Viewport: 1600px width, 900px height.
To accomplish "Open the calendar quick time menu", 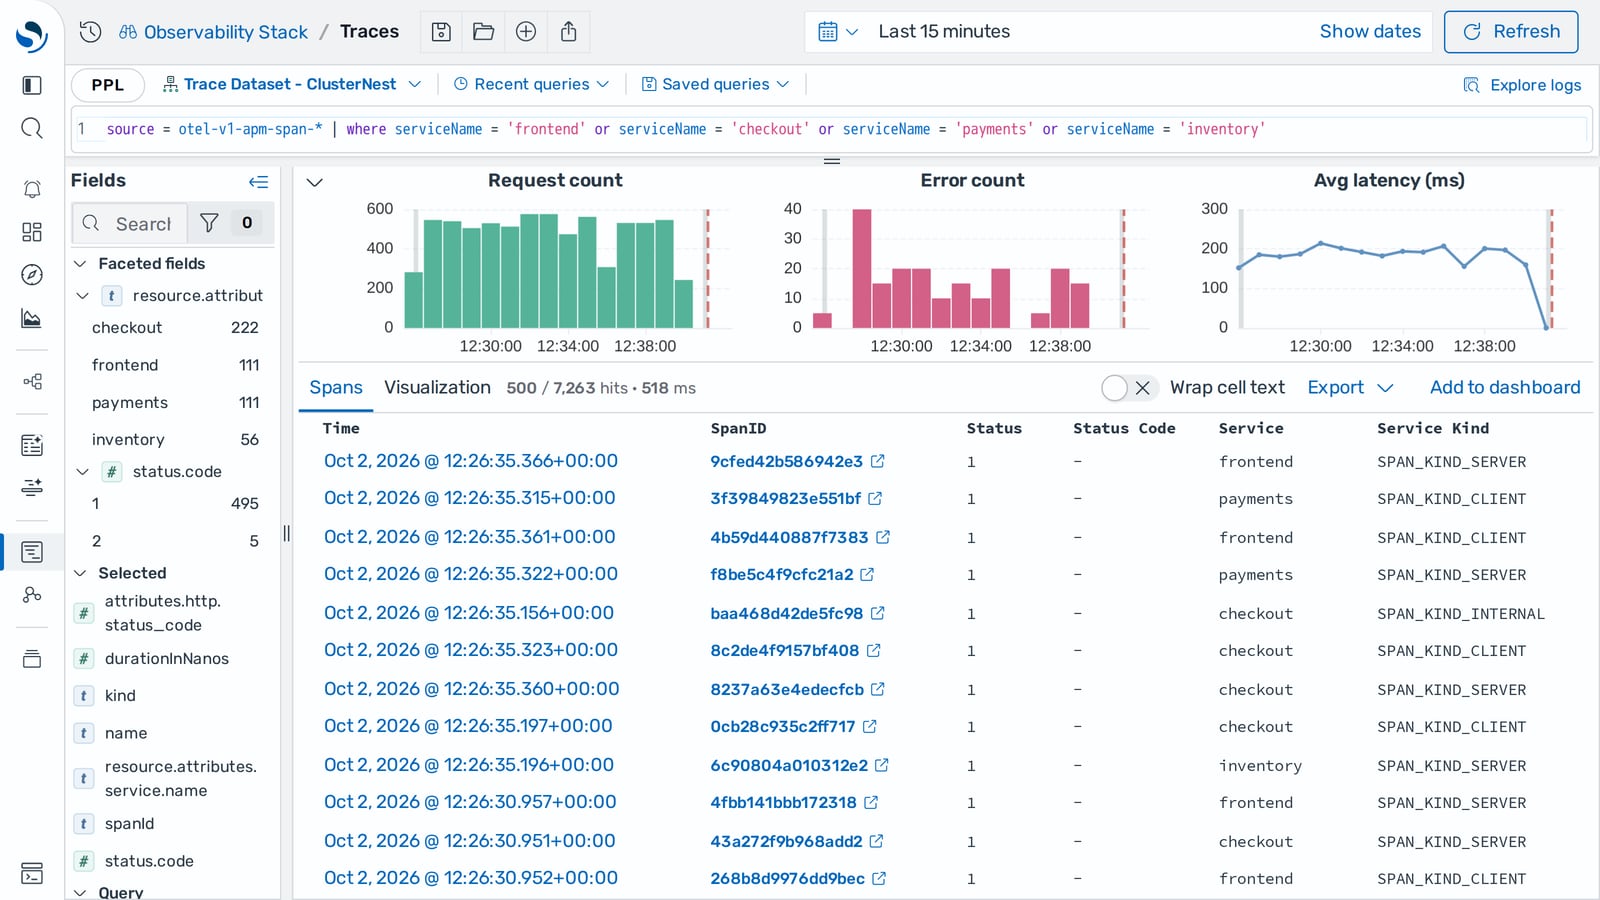I will (838, 32).
